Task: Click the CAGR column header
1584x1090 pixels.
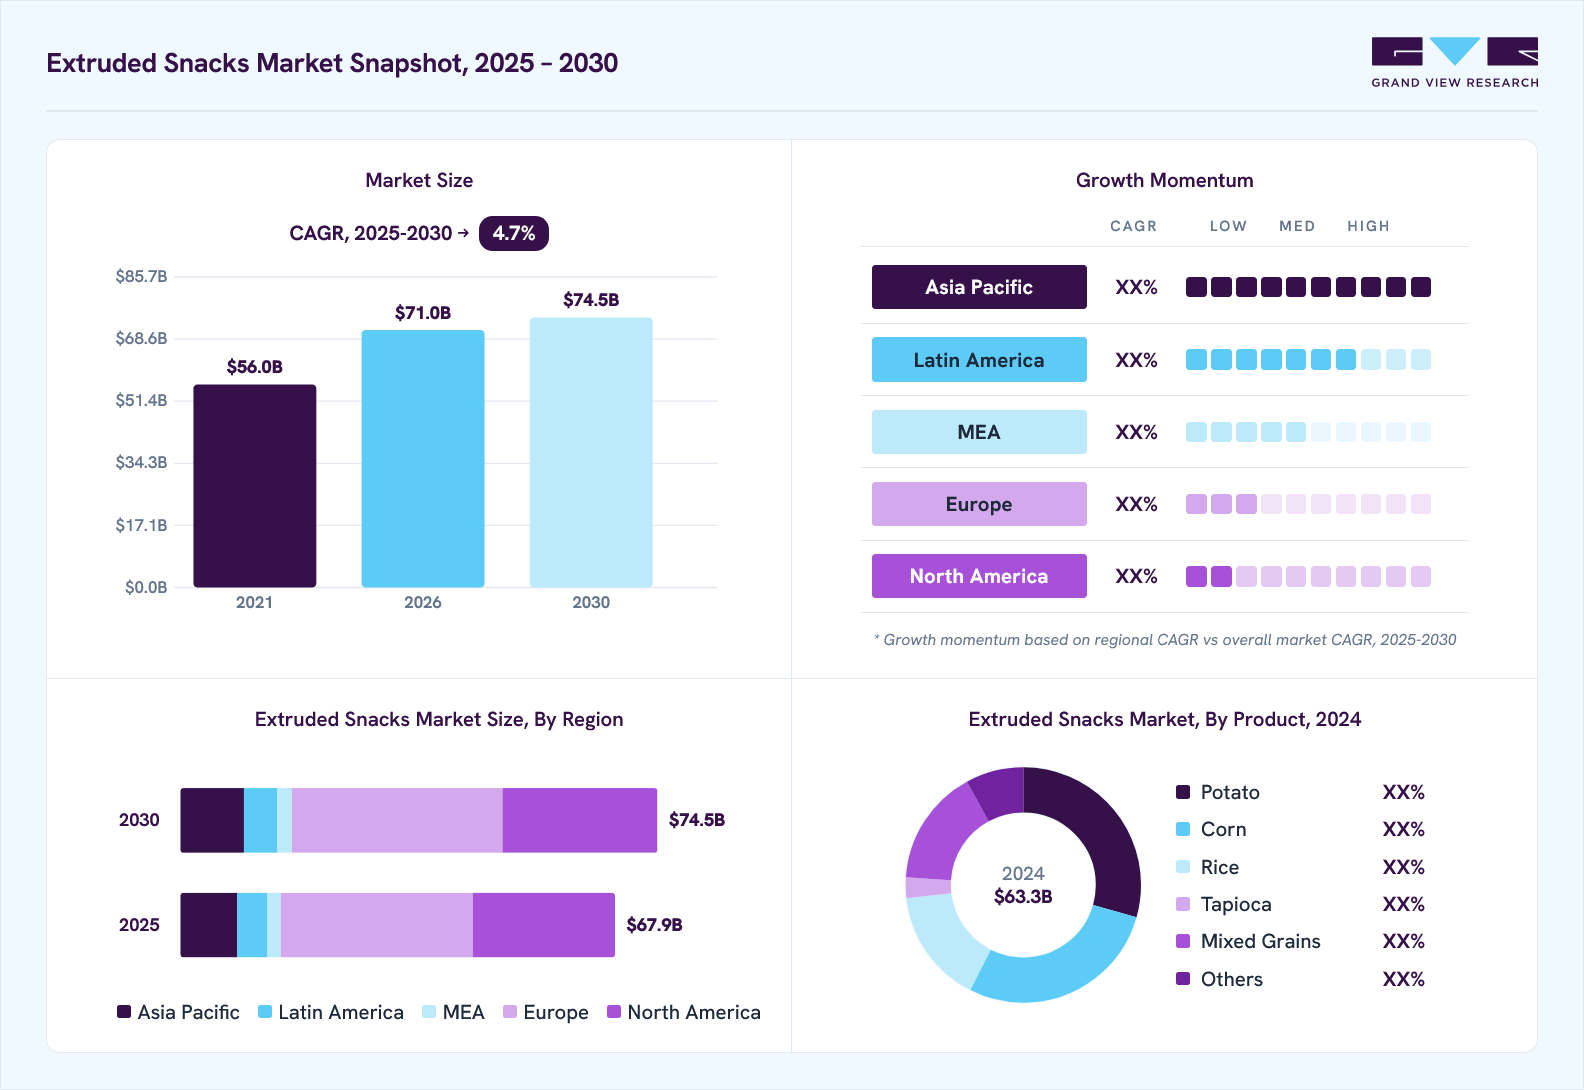Action: [1133, 226]
